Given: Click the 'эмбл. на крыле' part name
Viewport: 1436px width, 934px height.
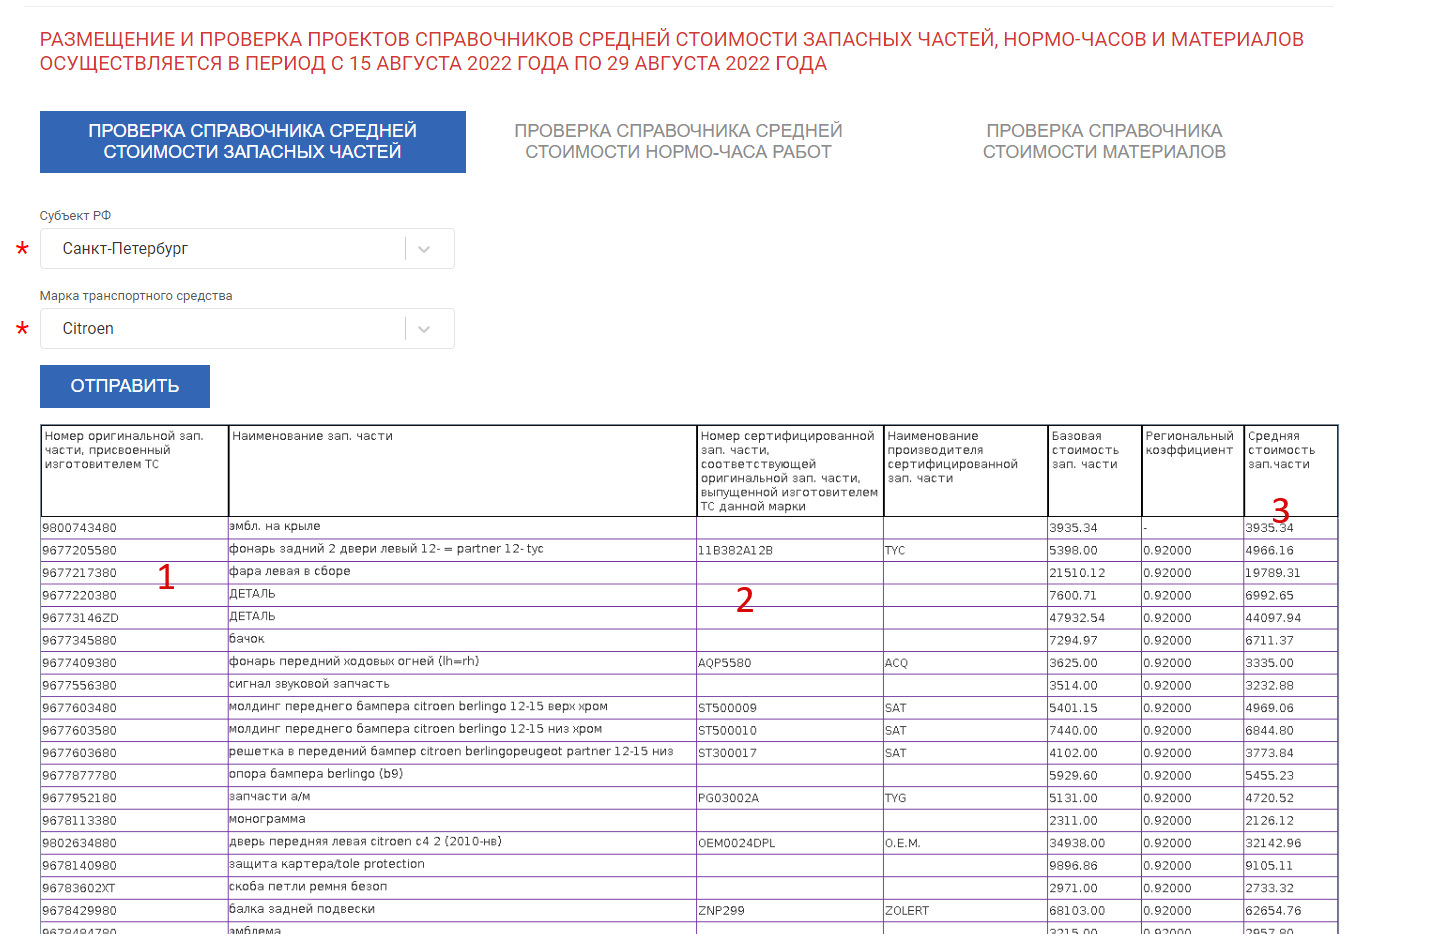Looking at the screenshot, I should pyautogui.click(x=275, y=526).
